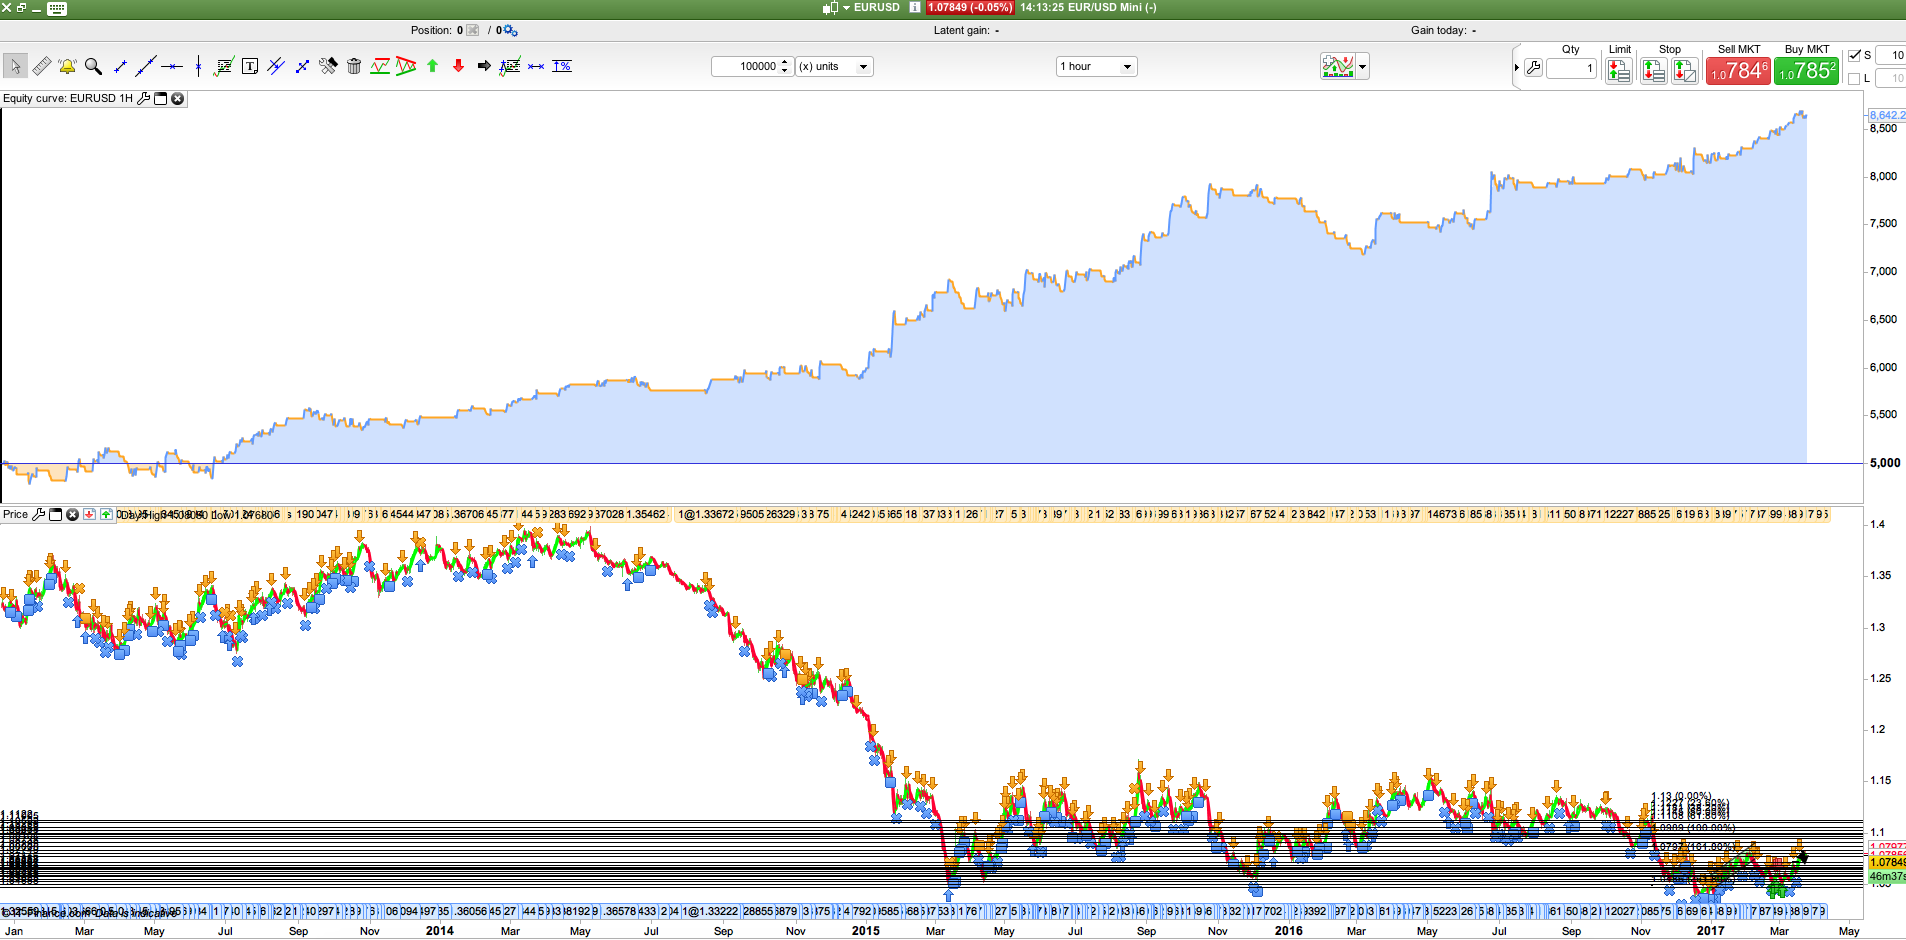Screen dimensions: 1906x940
Task: Open the EURUSD instrument info icon
Action: [914, 7]
